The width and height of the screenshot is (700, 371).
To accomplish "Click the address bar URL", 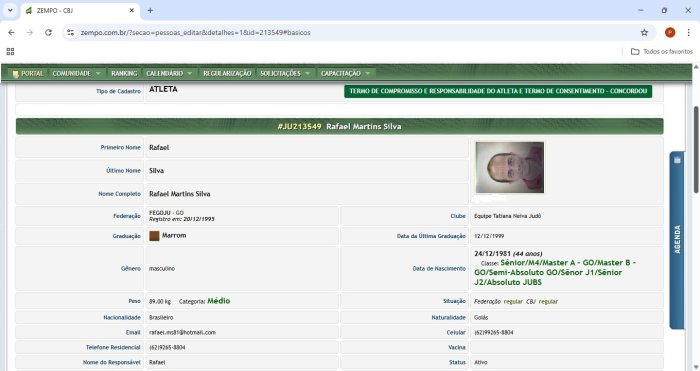I will coord(196,33).
